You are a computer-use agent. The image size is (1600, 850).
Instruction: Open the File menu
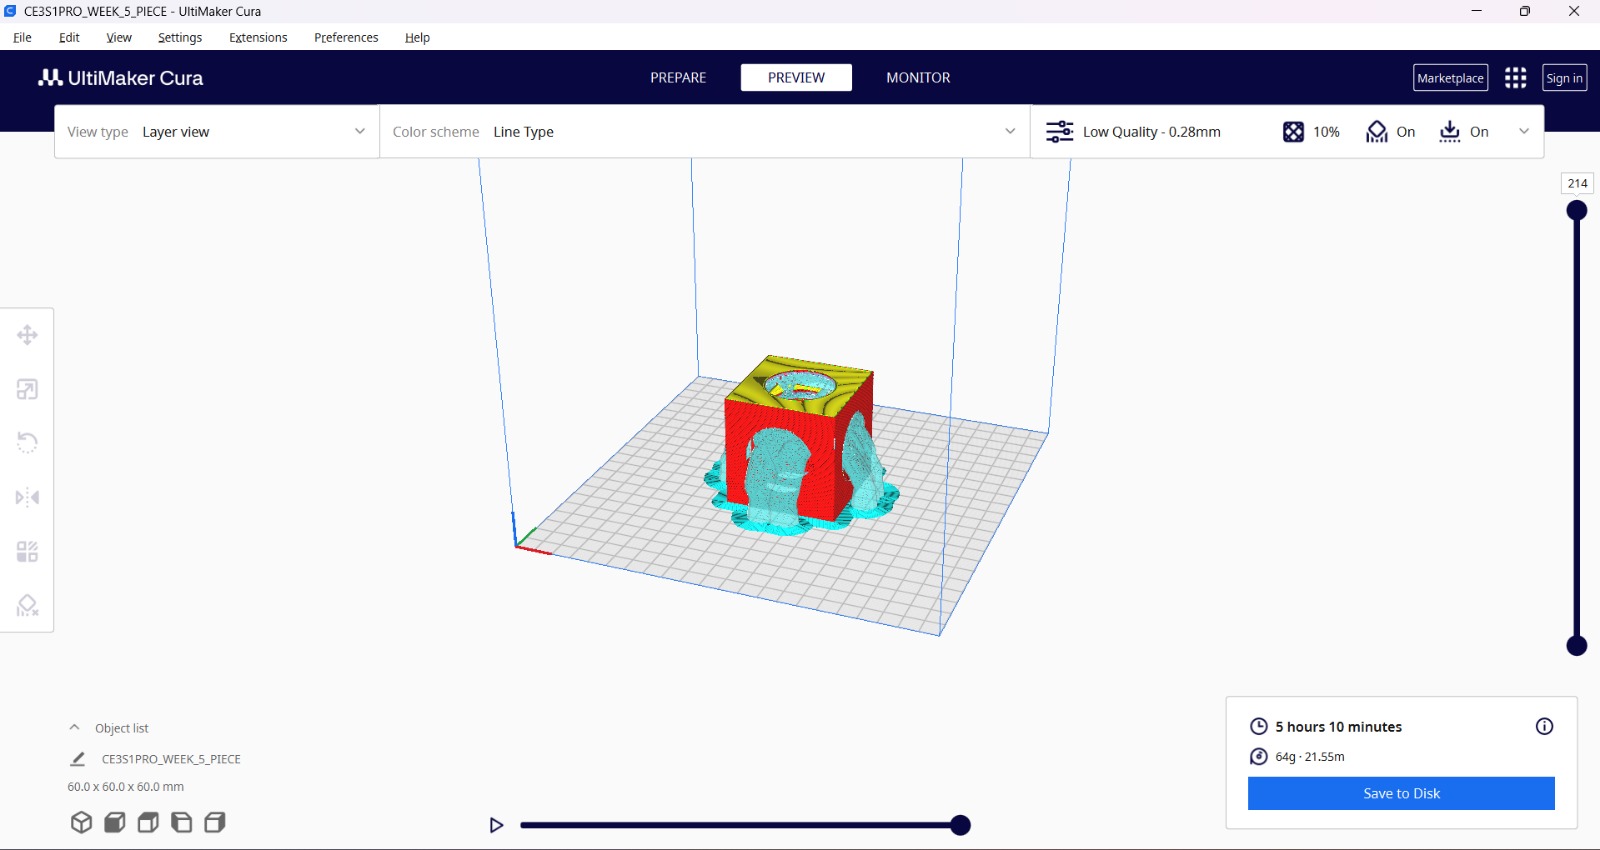[x=22, y=37]
